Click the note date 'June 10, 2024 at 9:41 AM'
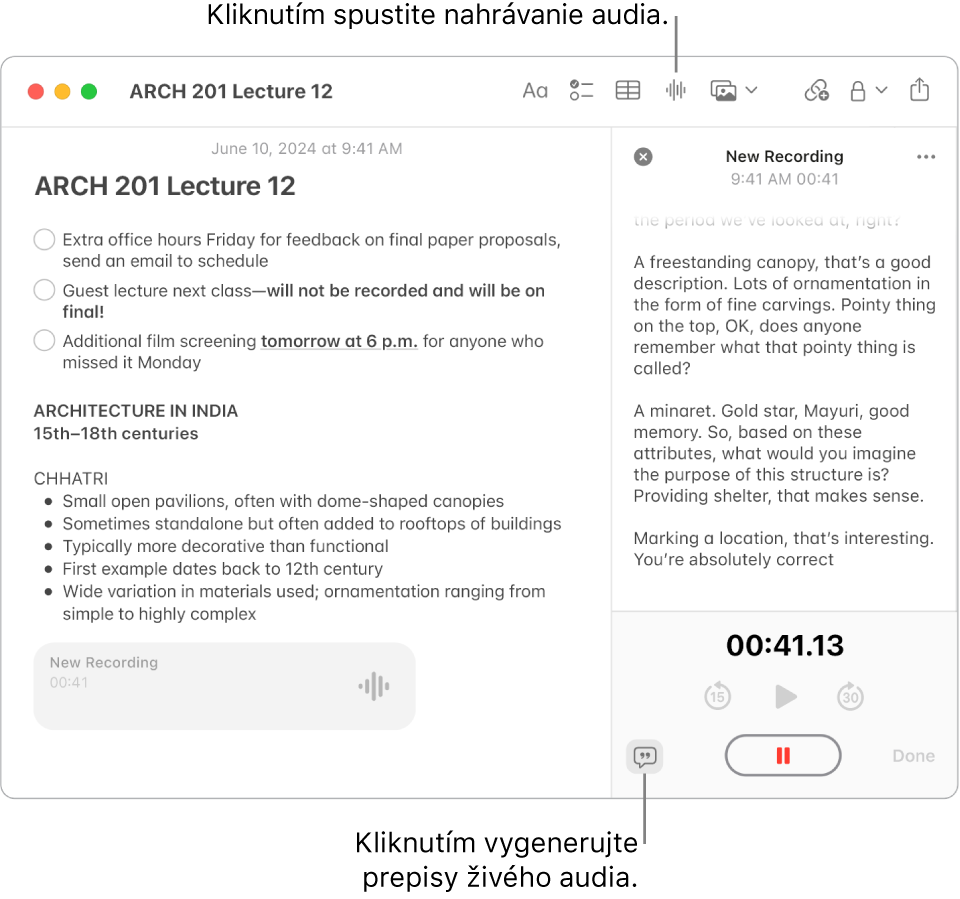 [x=307, y=149]
